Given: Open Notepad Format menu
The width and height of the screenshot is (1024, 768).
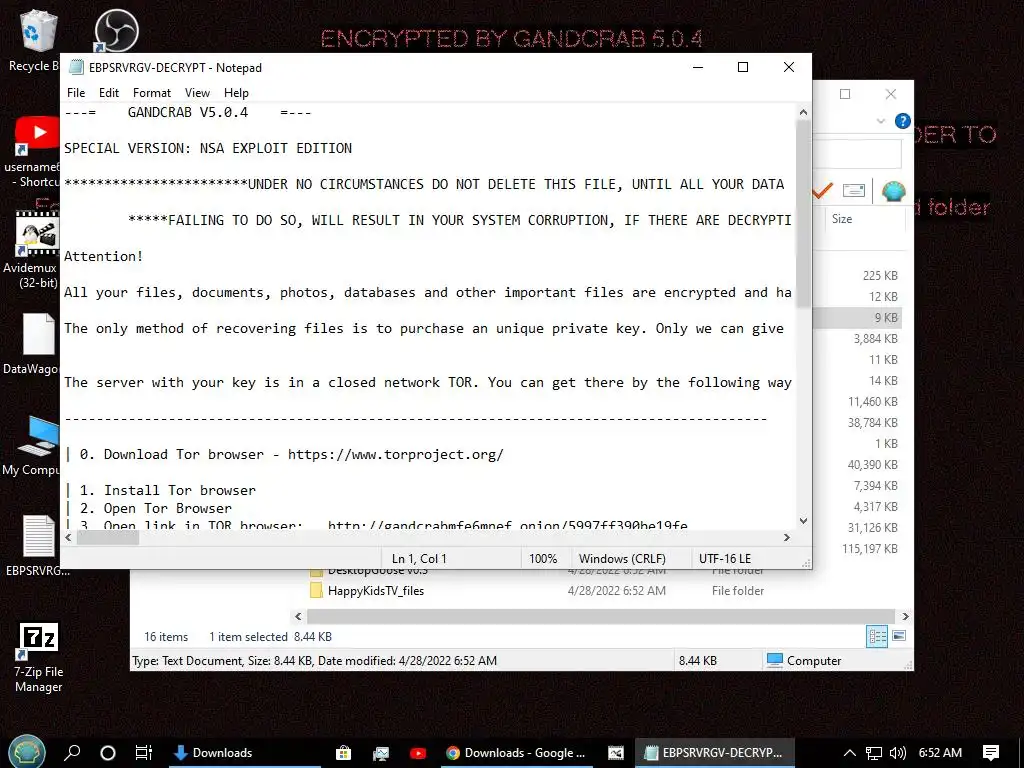Looking at the screenshot, I should (x=152, y=93).
